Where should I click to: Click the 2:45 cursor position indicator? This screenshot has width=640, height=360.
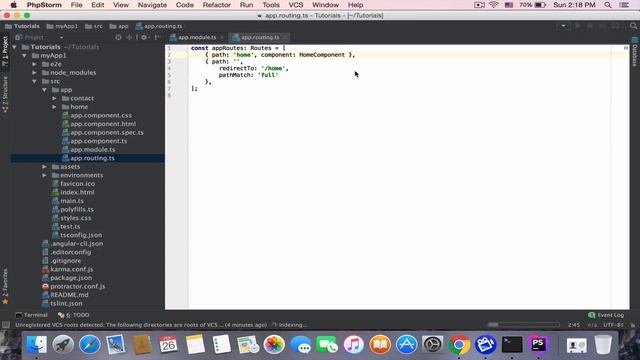pyautogui.click(x=573, y=325)
